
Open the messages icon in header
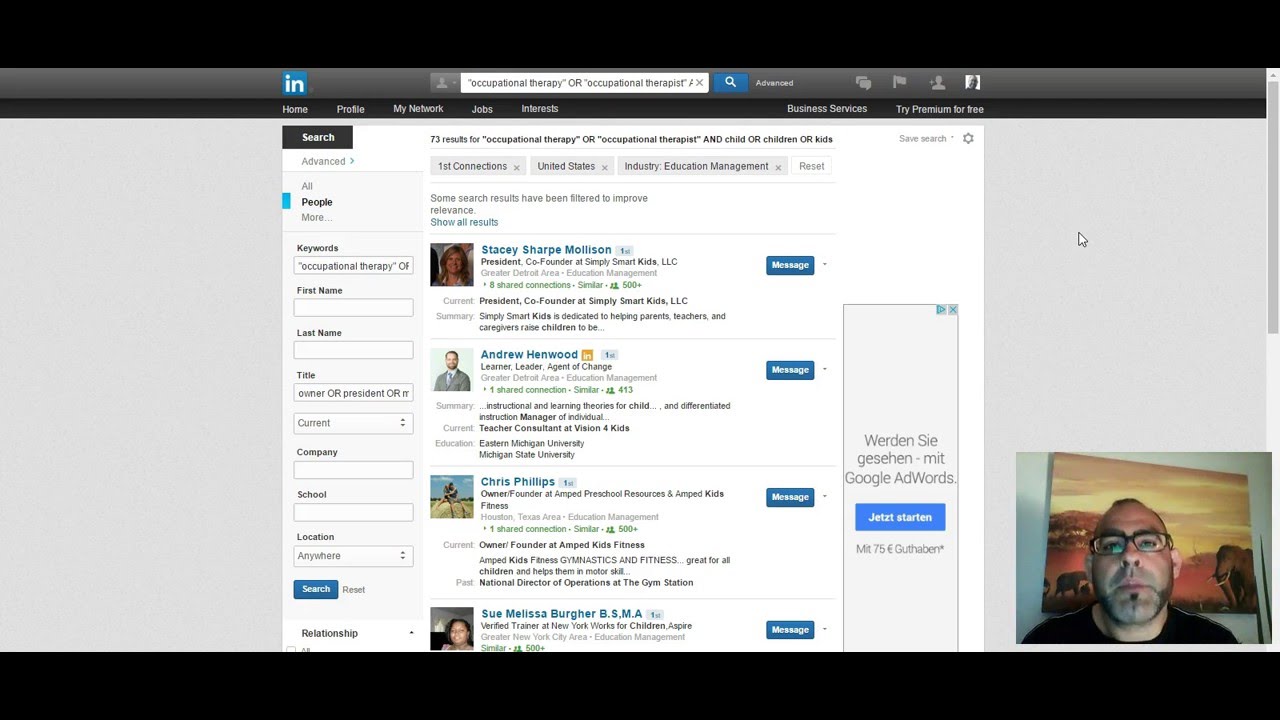[x=863, y=83]
